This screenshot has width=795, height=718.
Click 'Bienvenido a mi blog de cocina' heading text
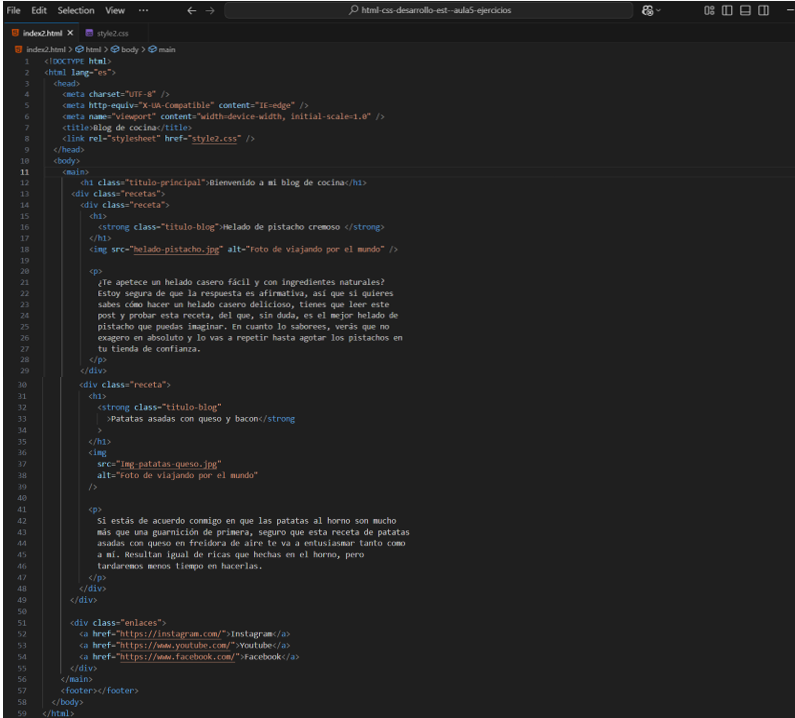click(x=277, y=183)
